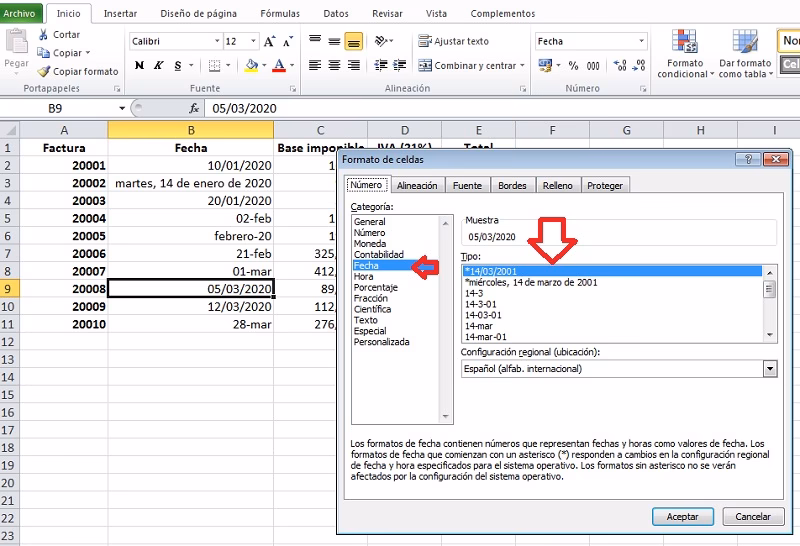The image size is (800, 546).
Task: Toggle underline (S) formatting
Action: click(x=175, y=65)
